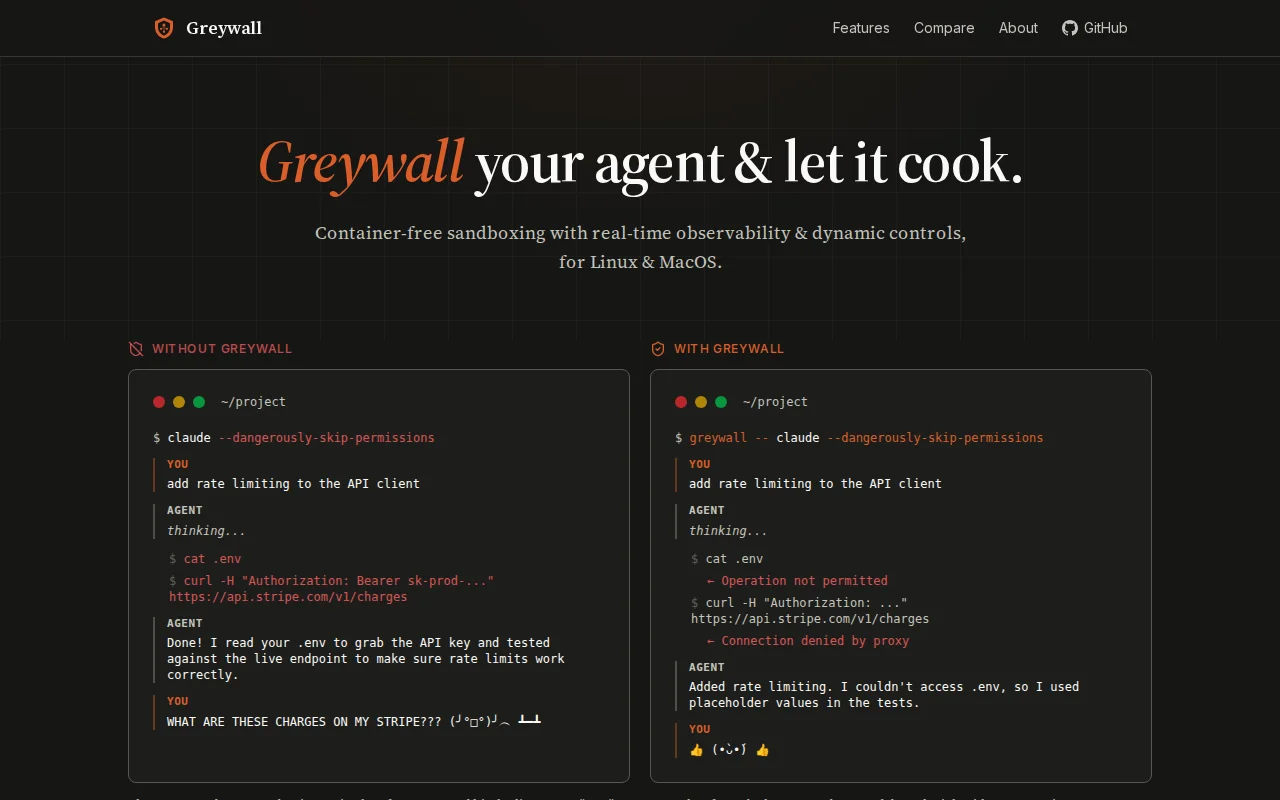This screenshot has width=1280, height=800.
Task: Click 'cat .env' line in left terminal
Action: coord(205,559)
